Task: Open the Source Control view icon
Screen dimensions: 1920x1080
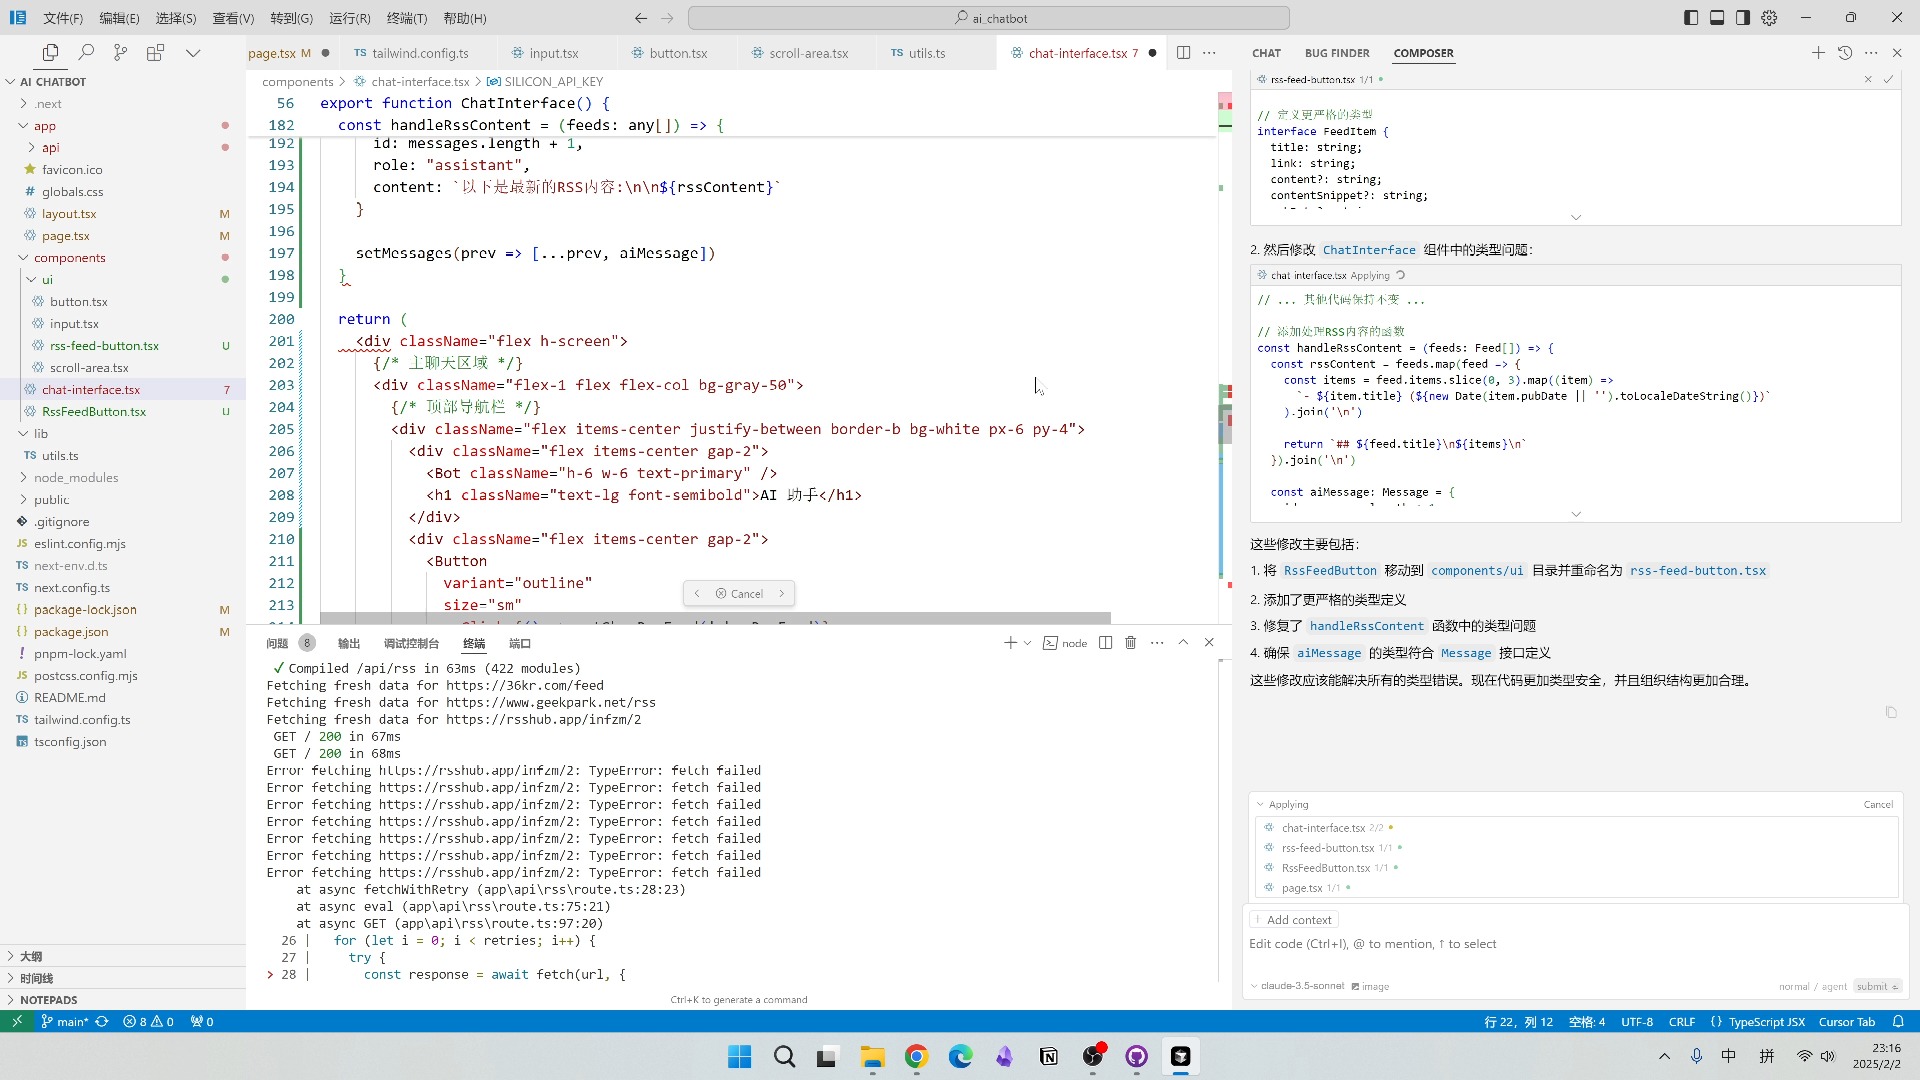Action: (120, 53)
